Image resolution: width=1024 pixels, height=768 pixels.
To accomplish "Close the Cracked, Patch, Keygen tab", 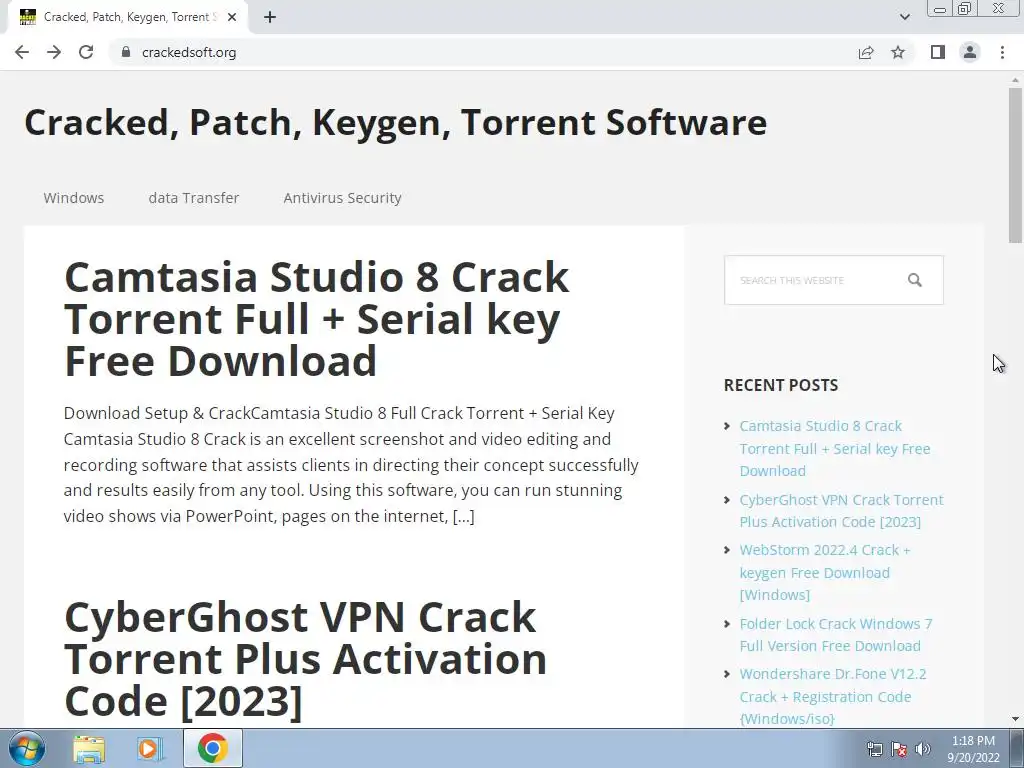I will (x=232, y=17).
